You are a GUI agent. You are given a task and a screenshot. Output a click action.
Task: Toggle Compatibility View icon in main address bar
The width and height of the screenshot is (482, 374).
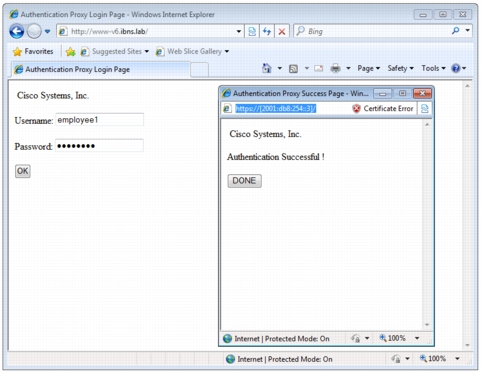[x=252, y=32]
